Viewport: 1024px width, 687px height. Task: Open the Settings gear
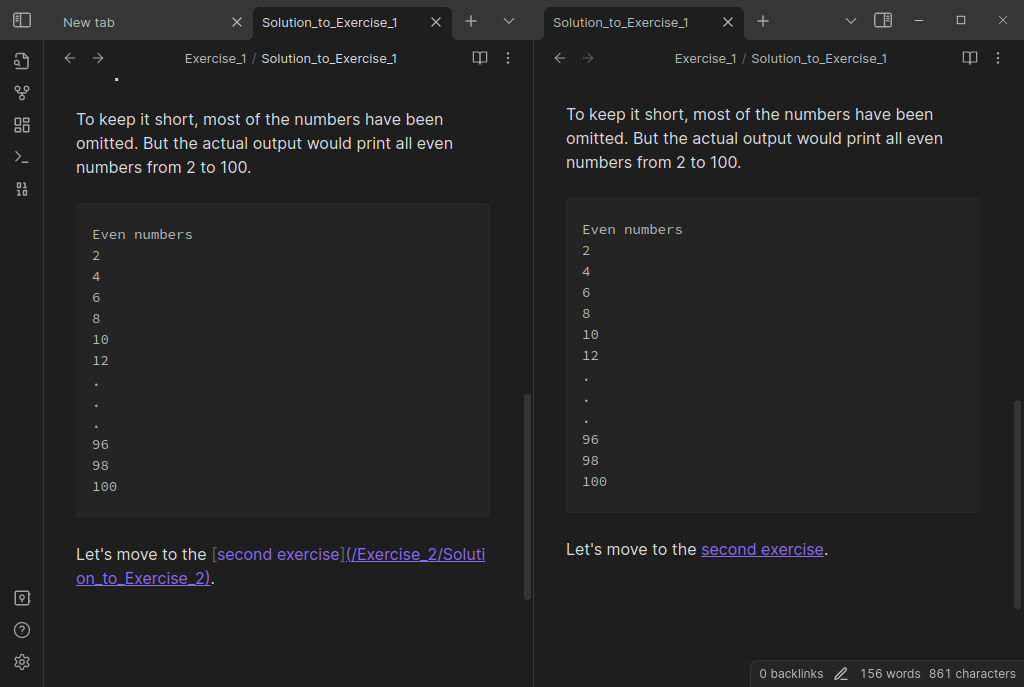pyautogui.click(x=21, y=661)
